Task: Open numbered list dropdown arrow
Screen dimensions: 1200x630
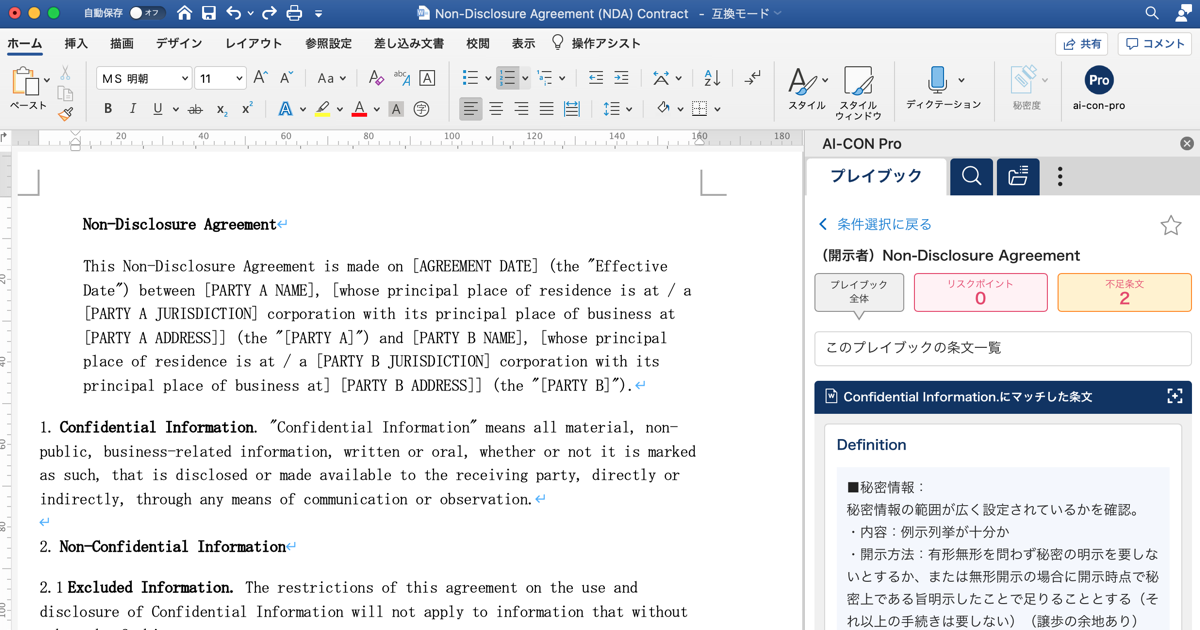Action: pos(525,78)
